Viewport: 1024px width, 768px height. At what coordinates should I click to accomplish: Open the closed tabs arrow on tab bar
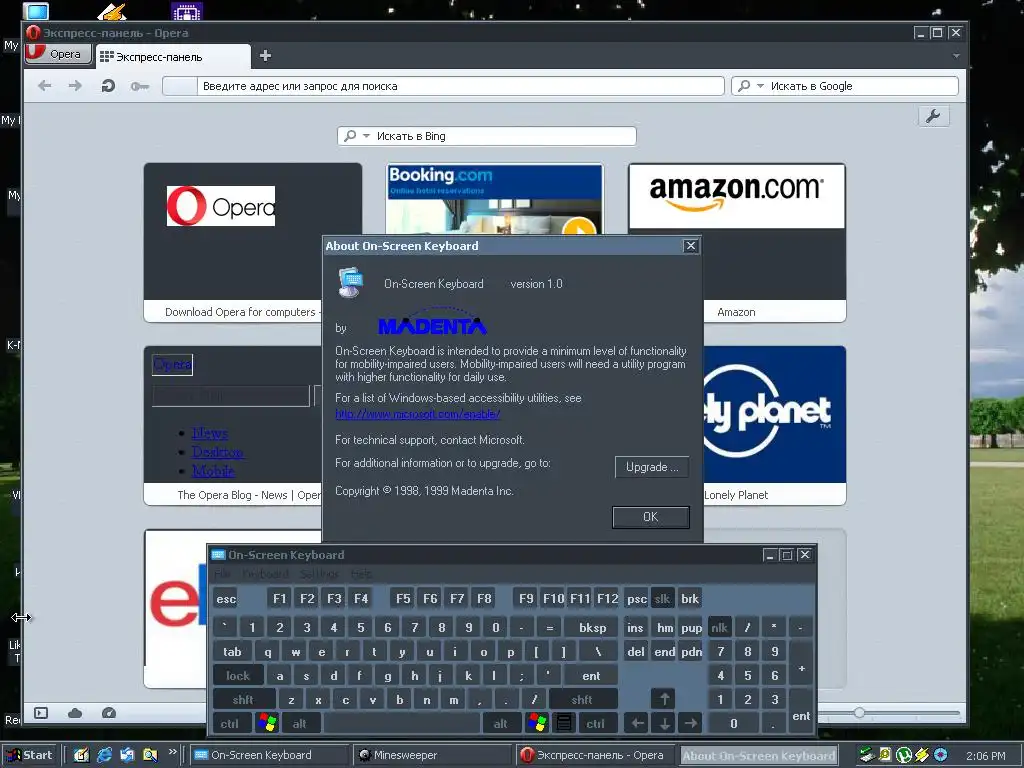[x=956, y=56]
